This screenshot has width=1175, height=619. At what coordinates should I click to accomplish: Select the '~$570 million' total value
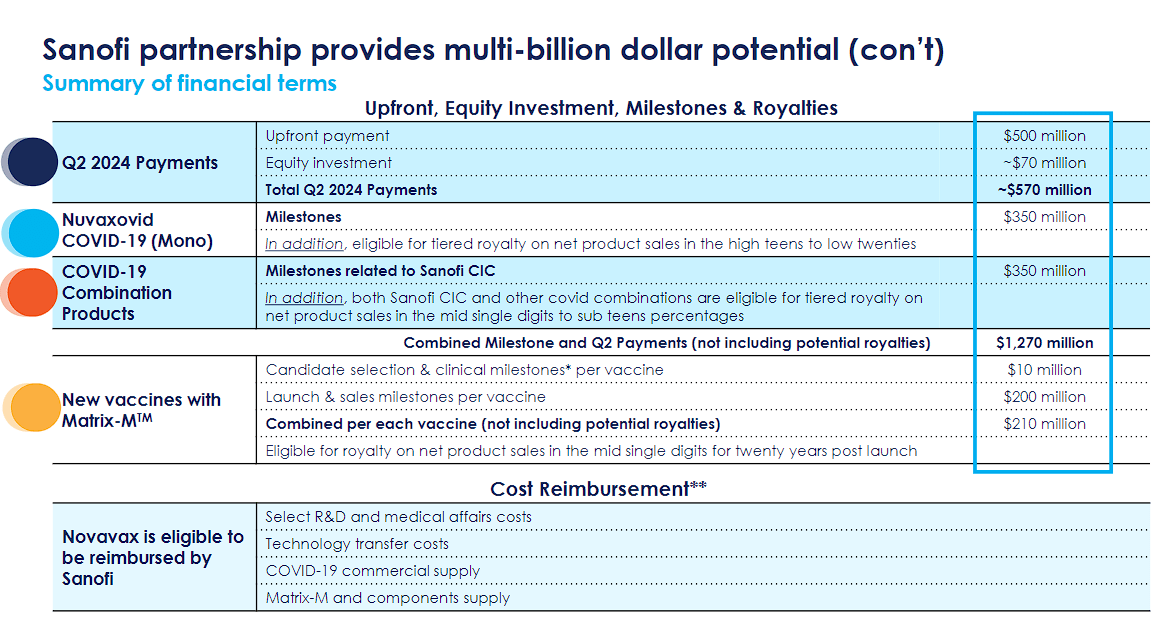coord(1045,190)
